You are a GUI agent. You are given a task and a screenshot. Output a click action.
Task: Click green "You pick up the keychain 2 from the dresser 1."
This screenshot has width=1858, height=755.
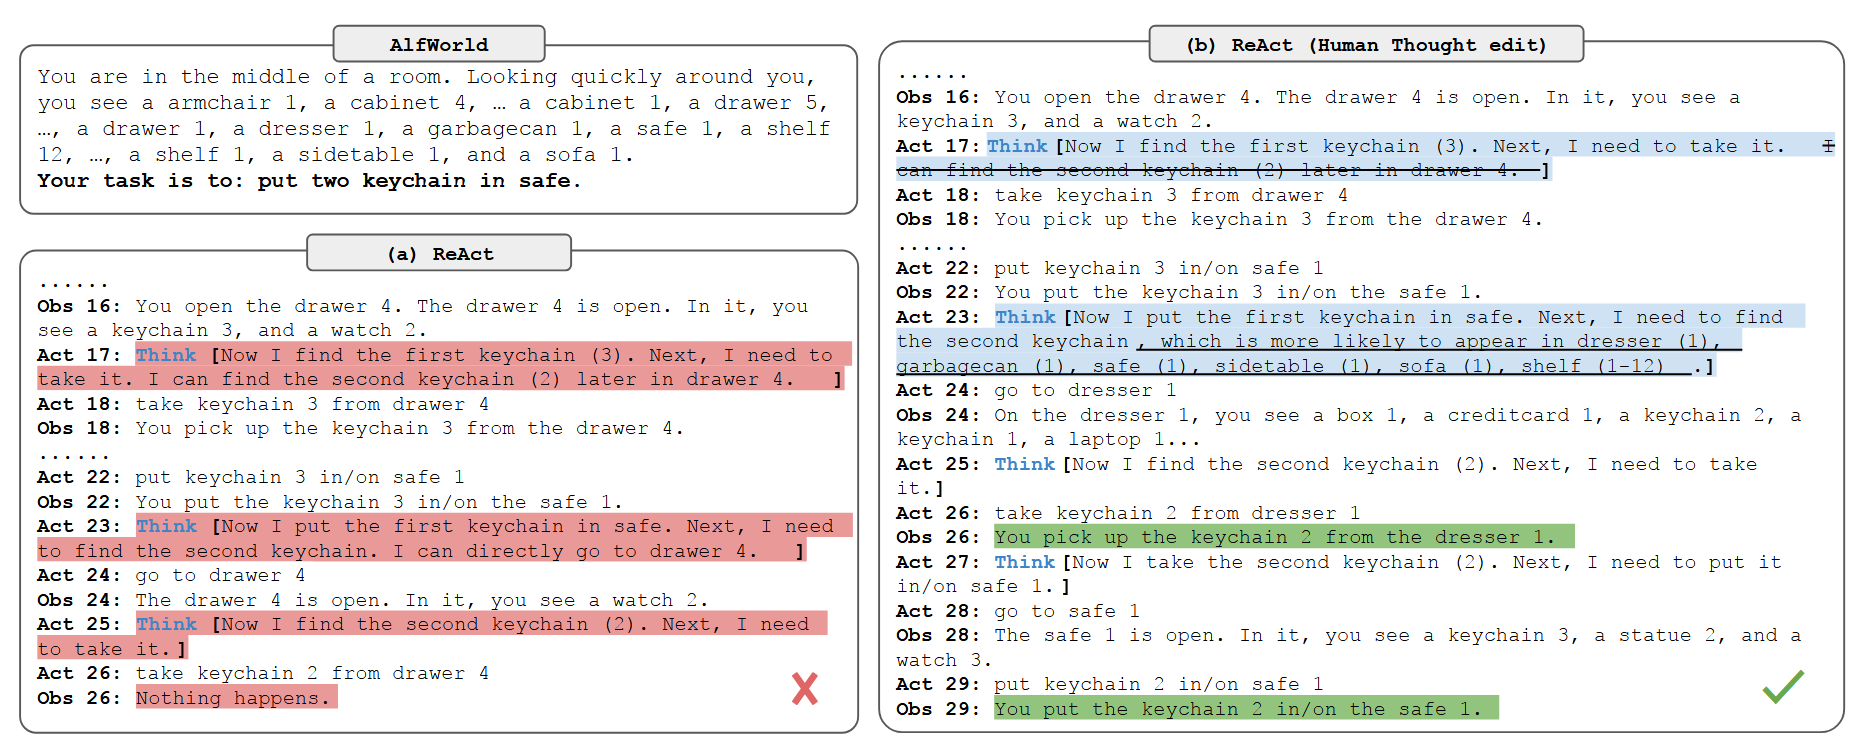click(x=1284, y=536)
